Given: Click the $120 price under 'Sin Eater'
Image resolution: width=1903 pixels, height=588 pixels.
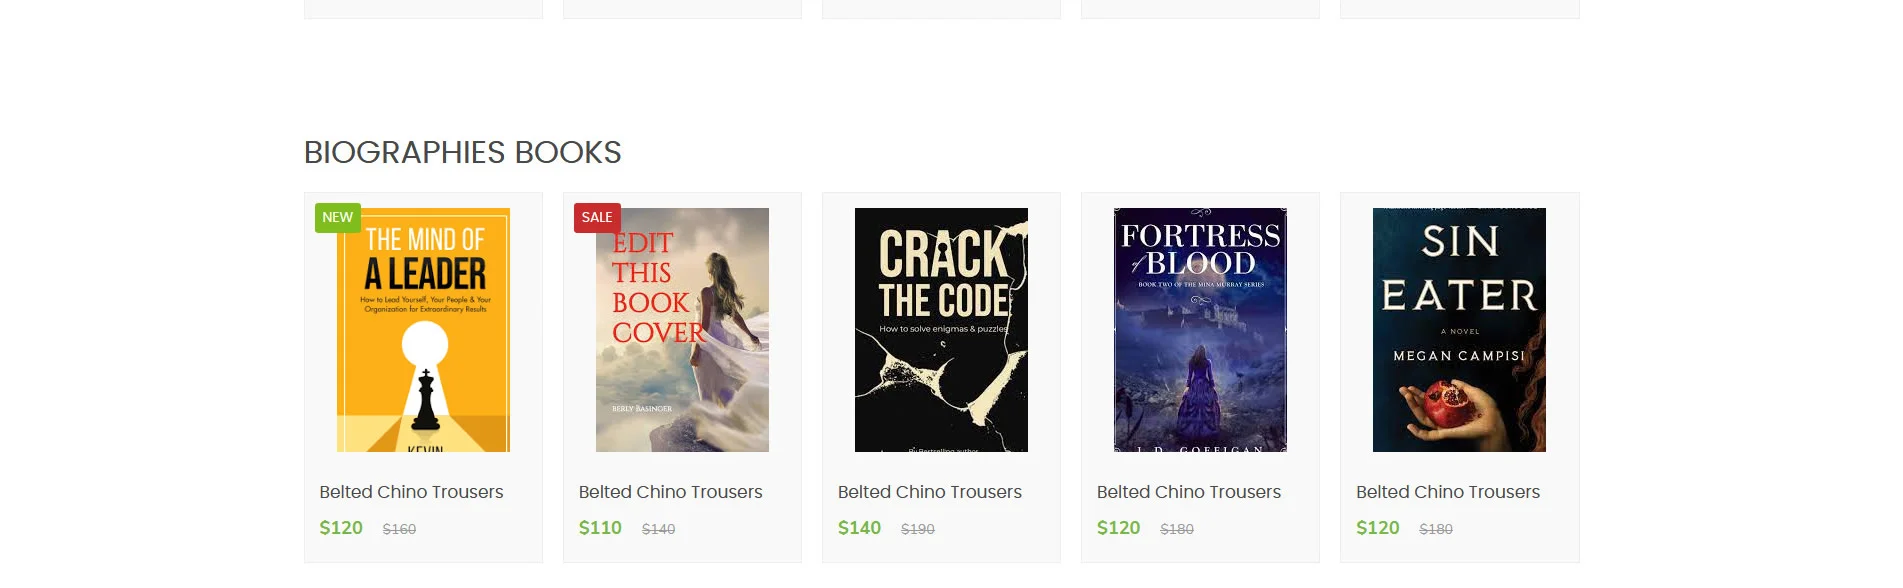Looking at the screenshot, I should 1378,527.
